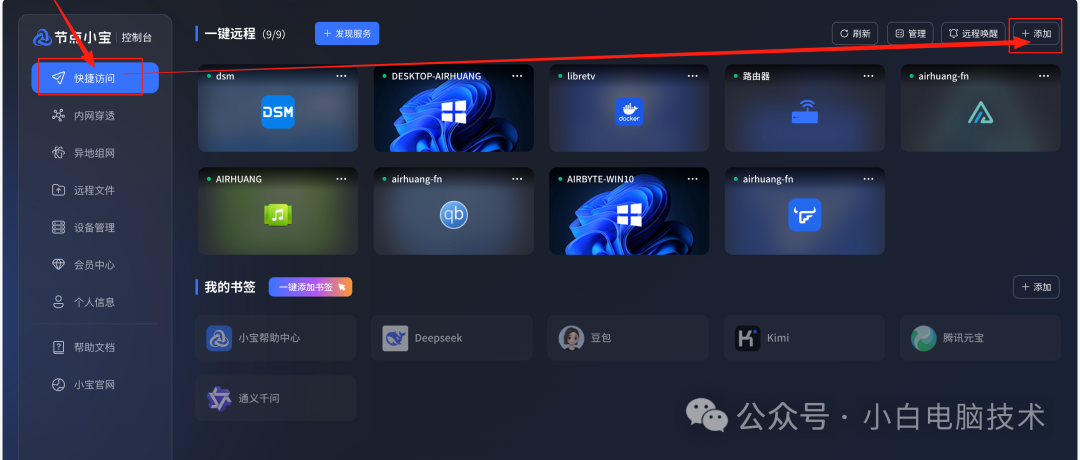Image resolution: width=1080 pixels, height=460 pixels.
Task: Open the 路由器 router icon
Action: 804,112
